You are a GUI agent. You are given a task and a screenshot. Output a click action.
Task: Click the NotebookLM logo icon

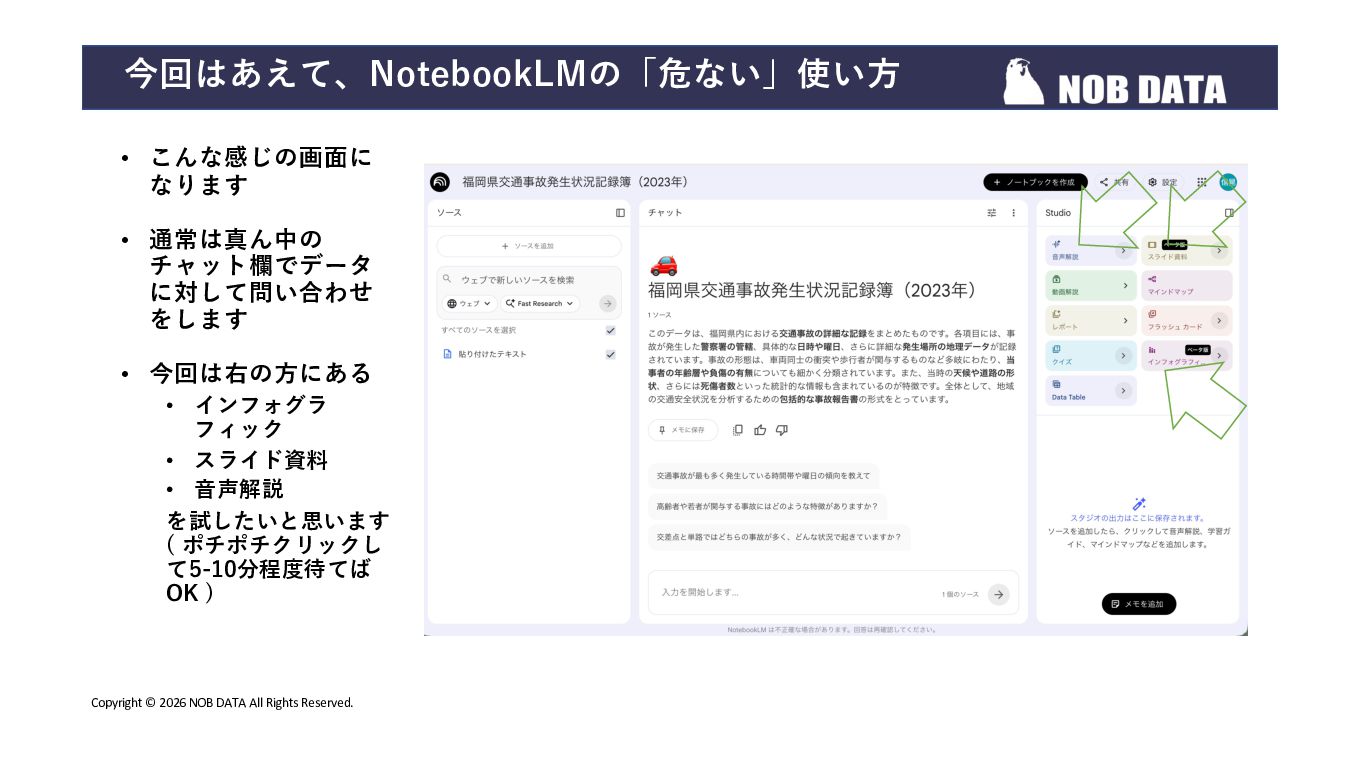(x=440, y=182)
